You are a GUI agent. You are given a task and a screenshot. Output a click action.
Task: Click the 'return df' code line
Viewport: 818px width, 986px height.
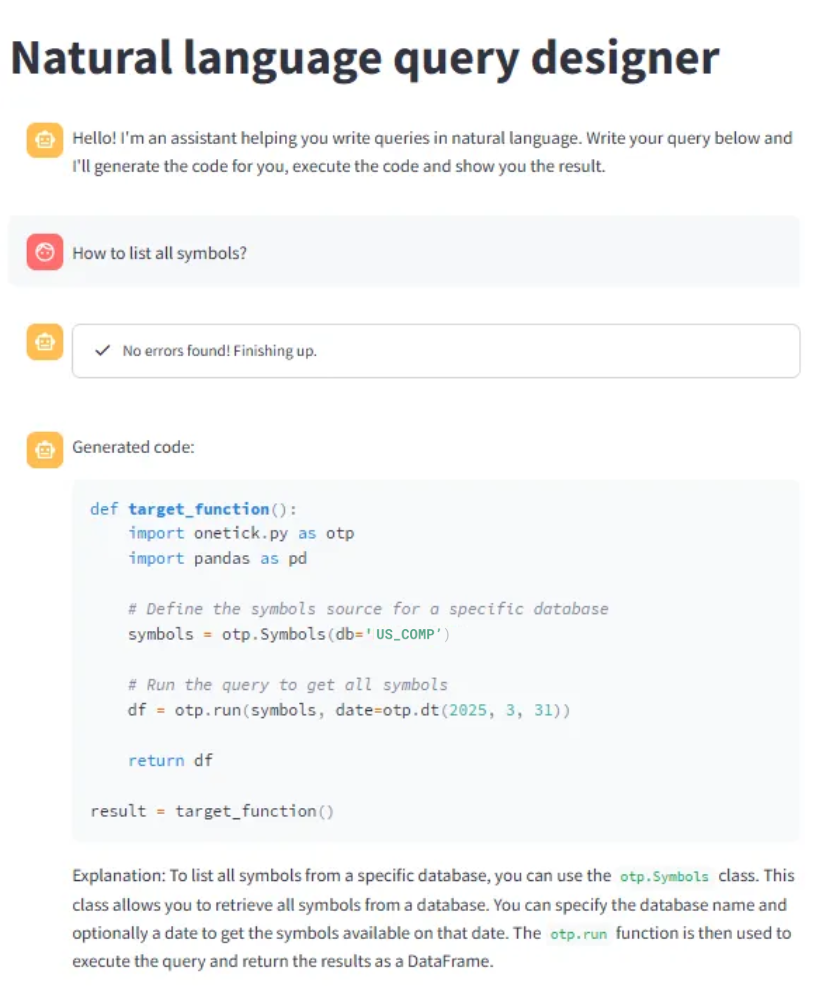coord(170,760)
